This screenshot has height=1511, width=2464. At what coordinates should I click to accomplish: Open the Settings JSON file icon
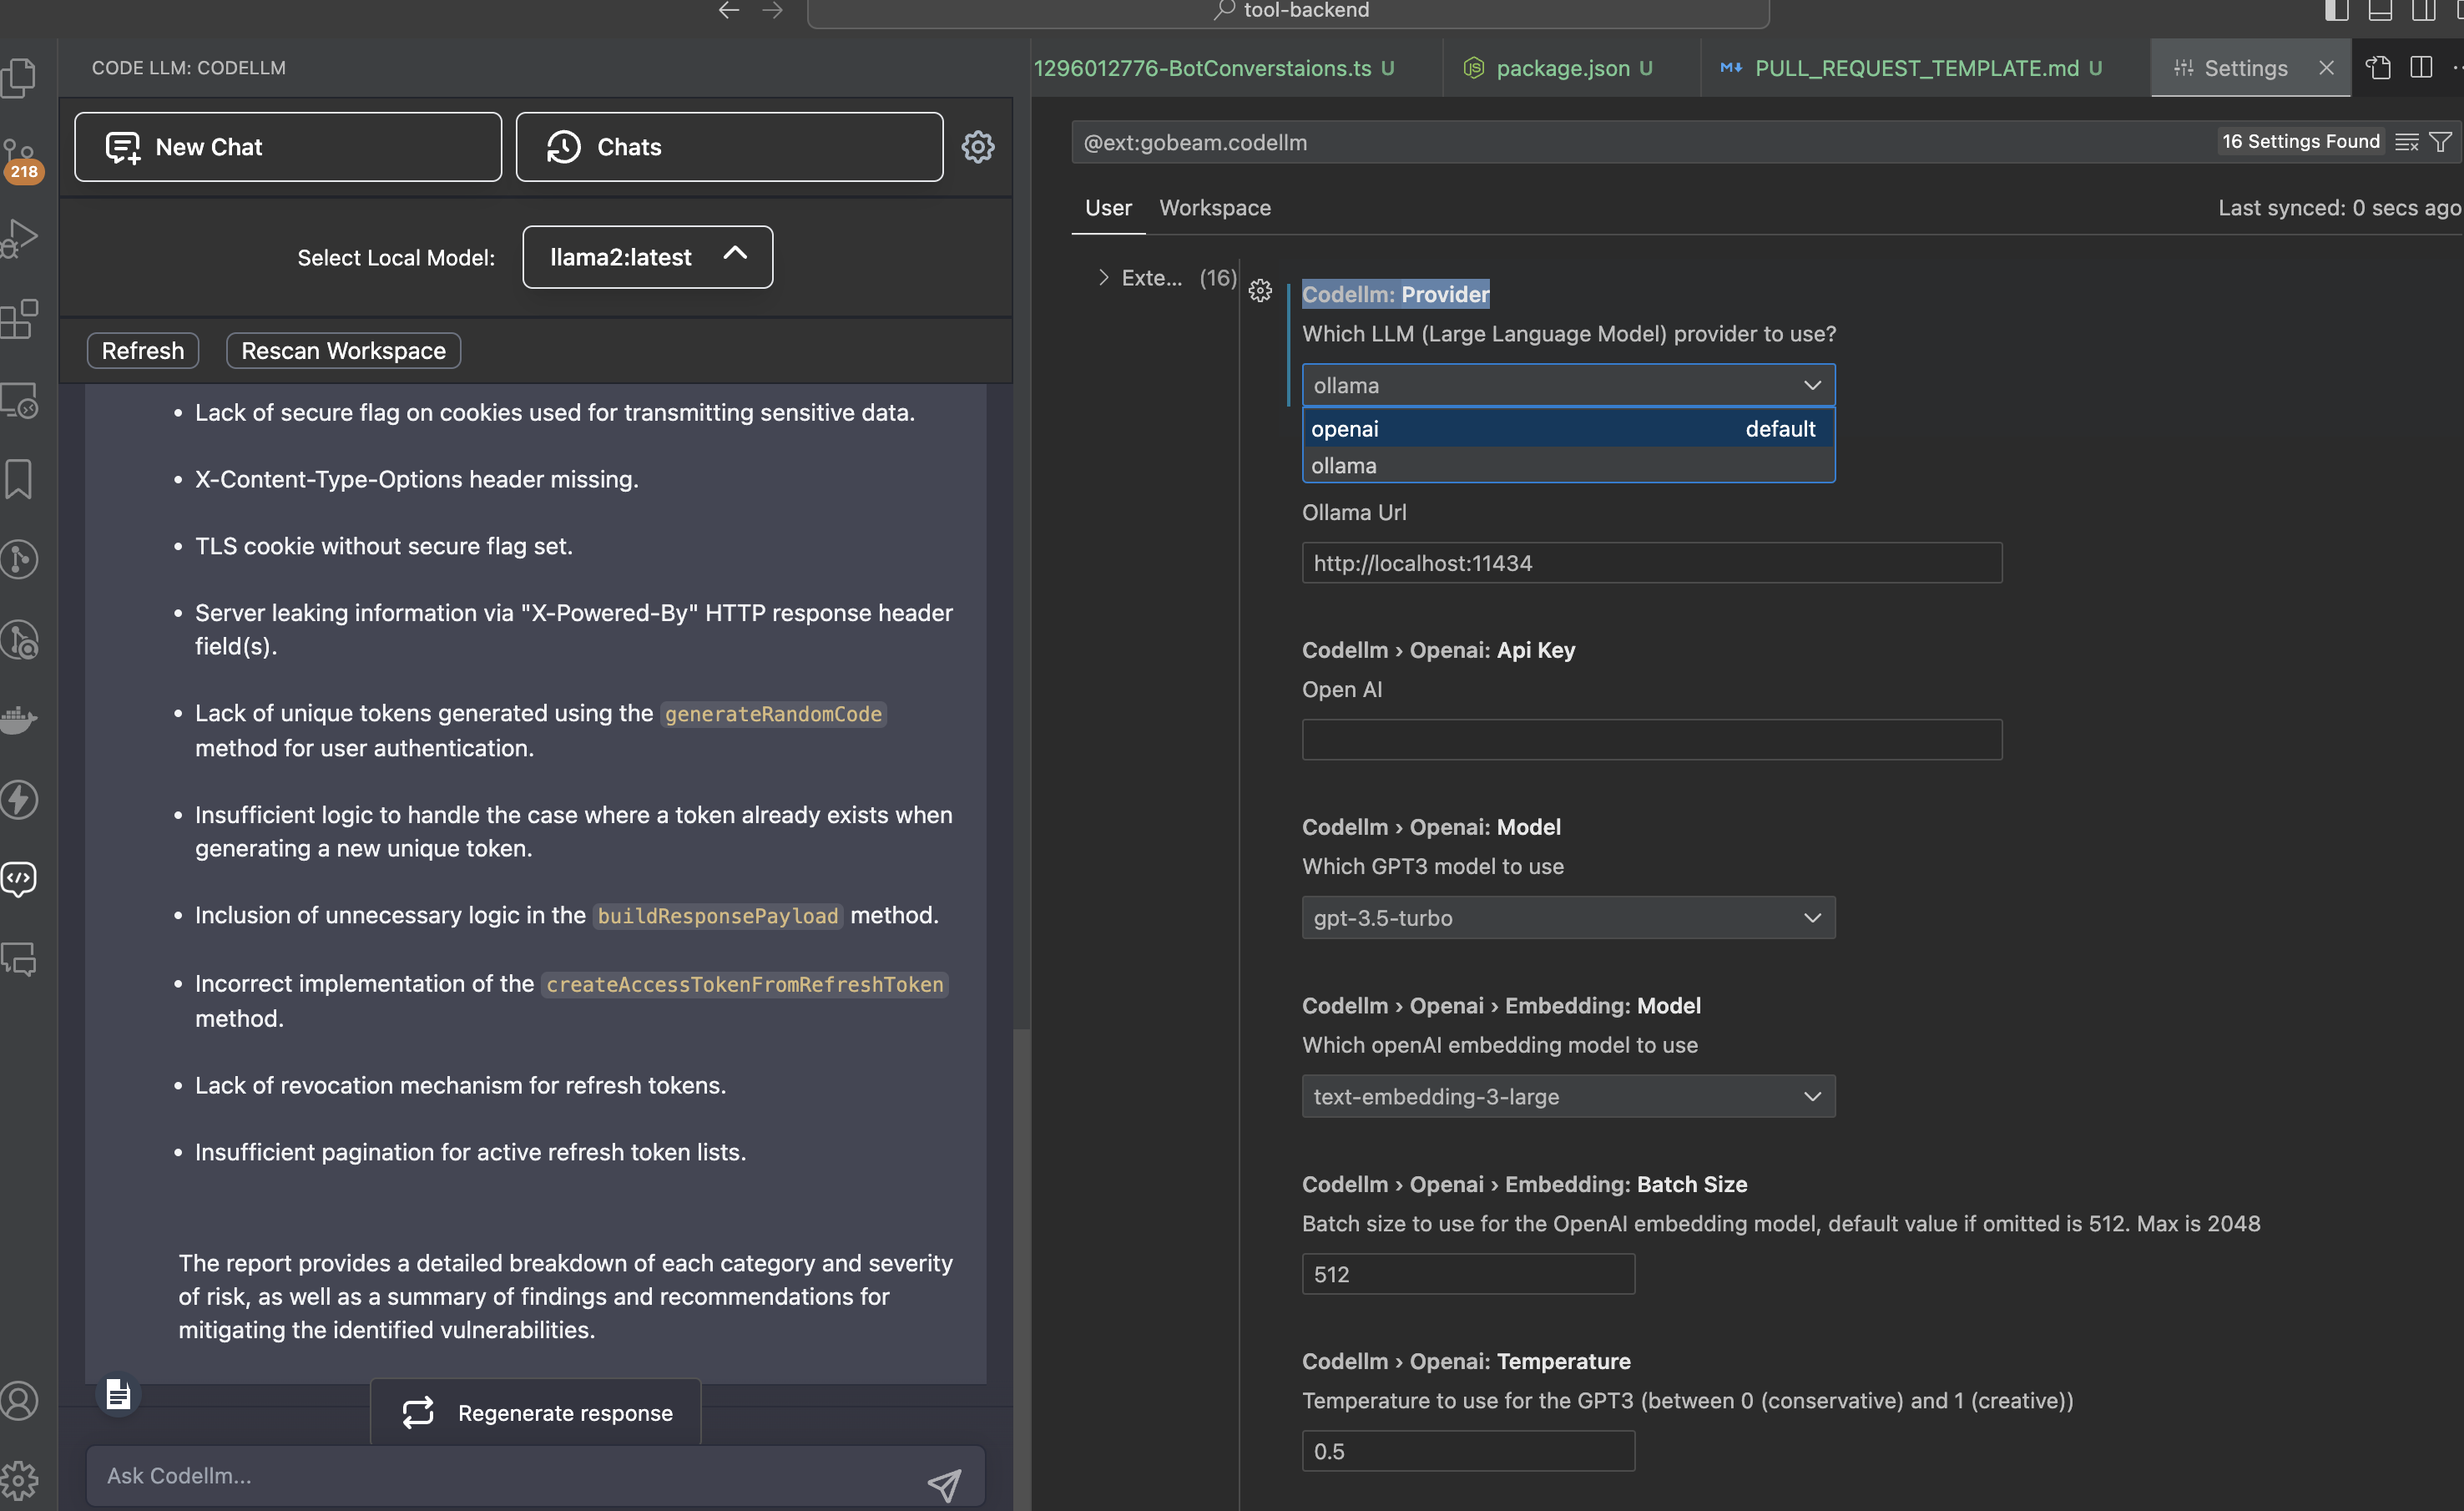[2378, 68]
